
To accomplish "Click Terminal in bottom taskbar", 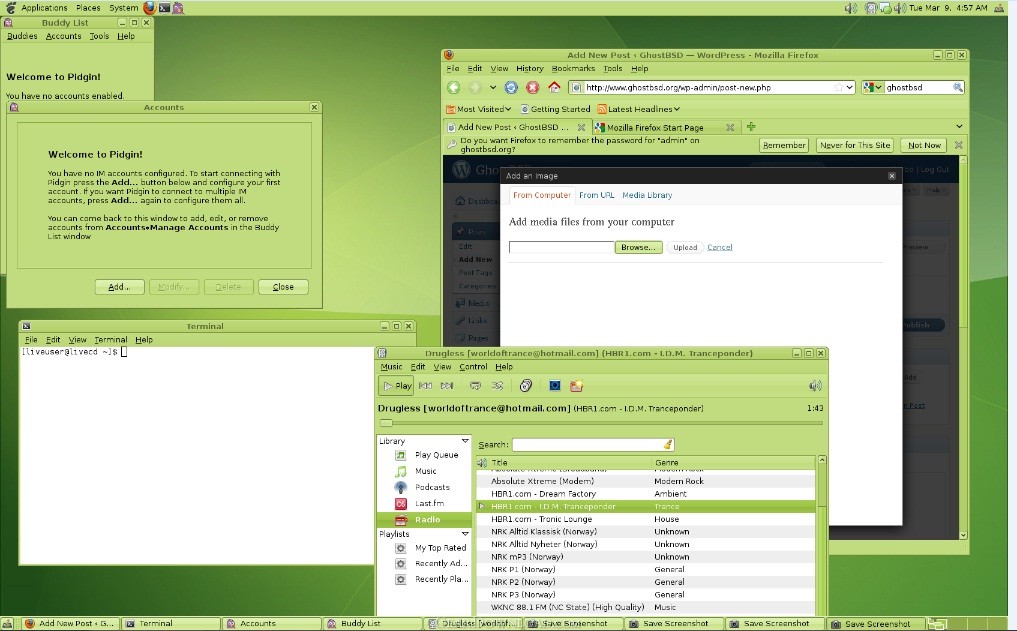I will (173, 623).
